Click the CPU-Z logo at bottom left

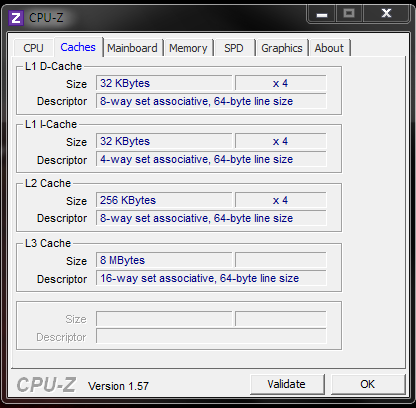tap(46, 385)
